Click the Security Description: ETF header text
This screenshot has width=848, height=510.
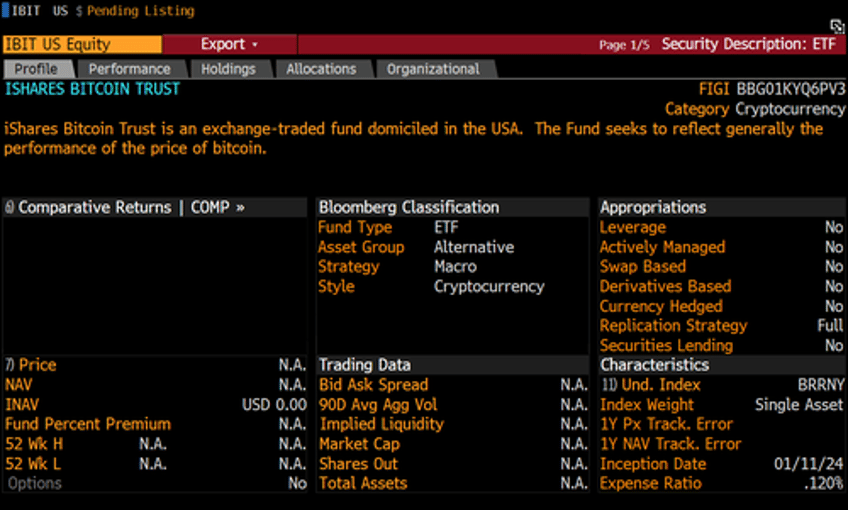click(x=749, y=44)
